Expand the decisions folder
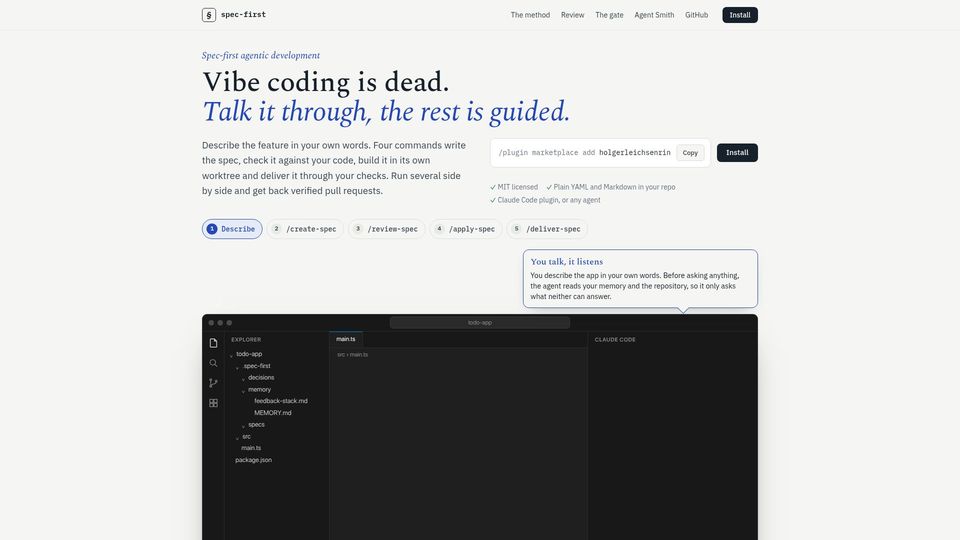Viewport: 960px width, 540px height. pyautogui.click(x=261, y=378)
